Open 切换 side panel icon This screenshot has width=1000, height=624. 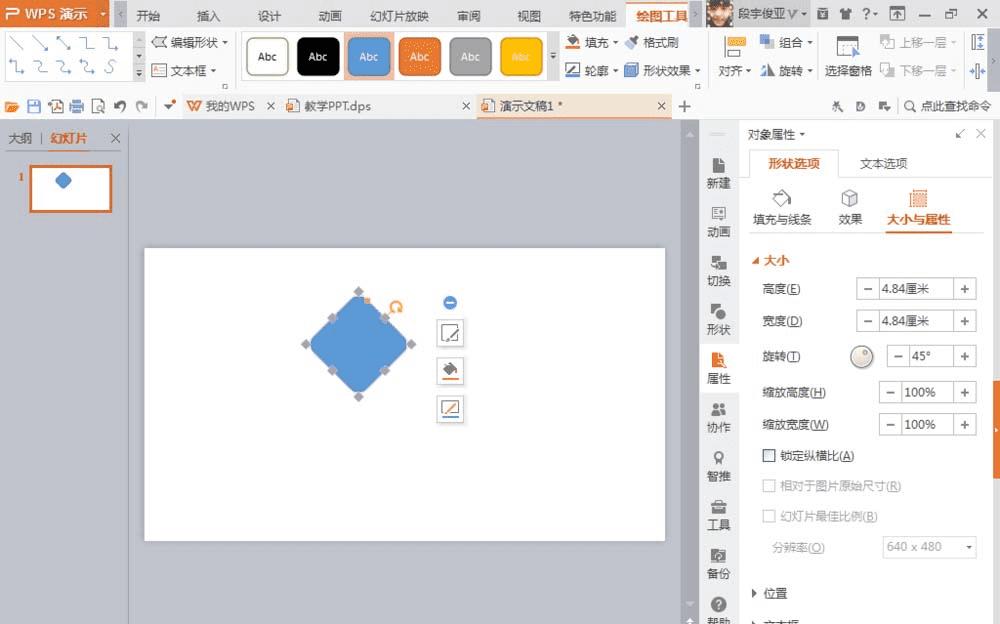point(718,271)
